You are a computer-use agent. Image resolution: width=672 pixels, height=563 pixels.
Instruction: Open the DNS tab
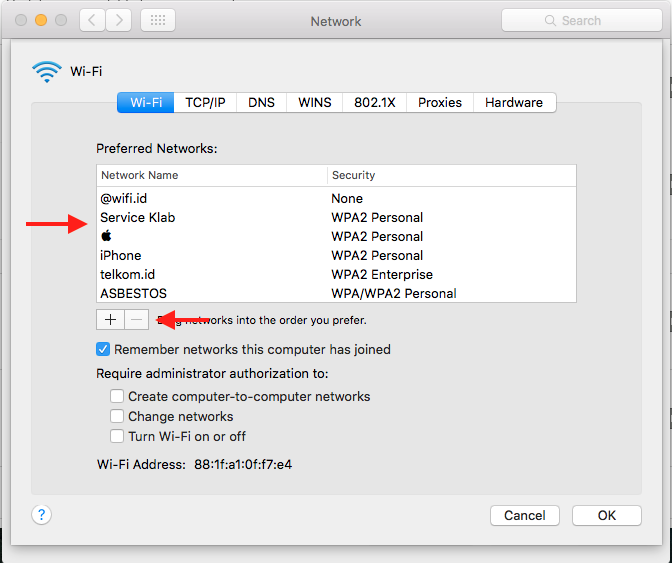261,102
